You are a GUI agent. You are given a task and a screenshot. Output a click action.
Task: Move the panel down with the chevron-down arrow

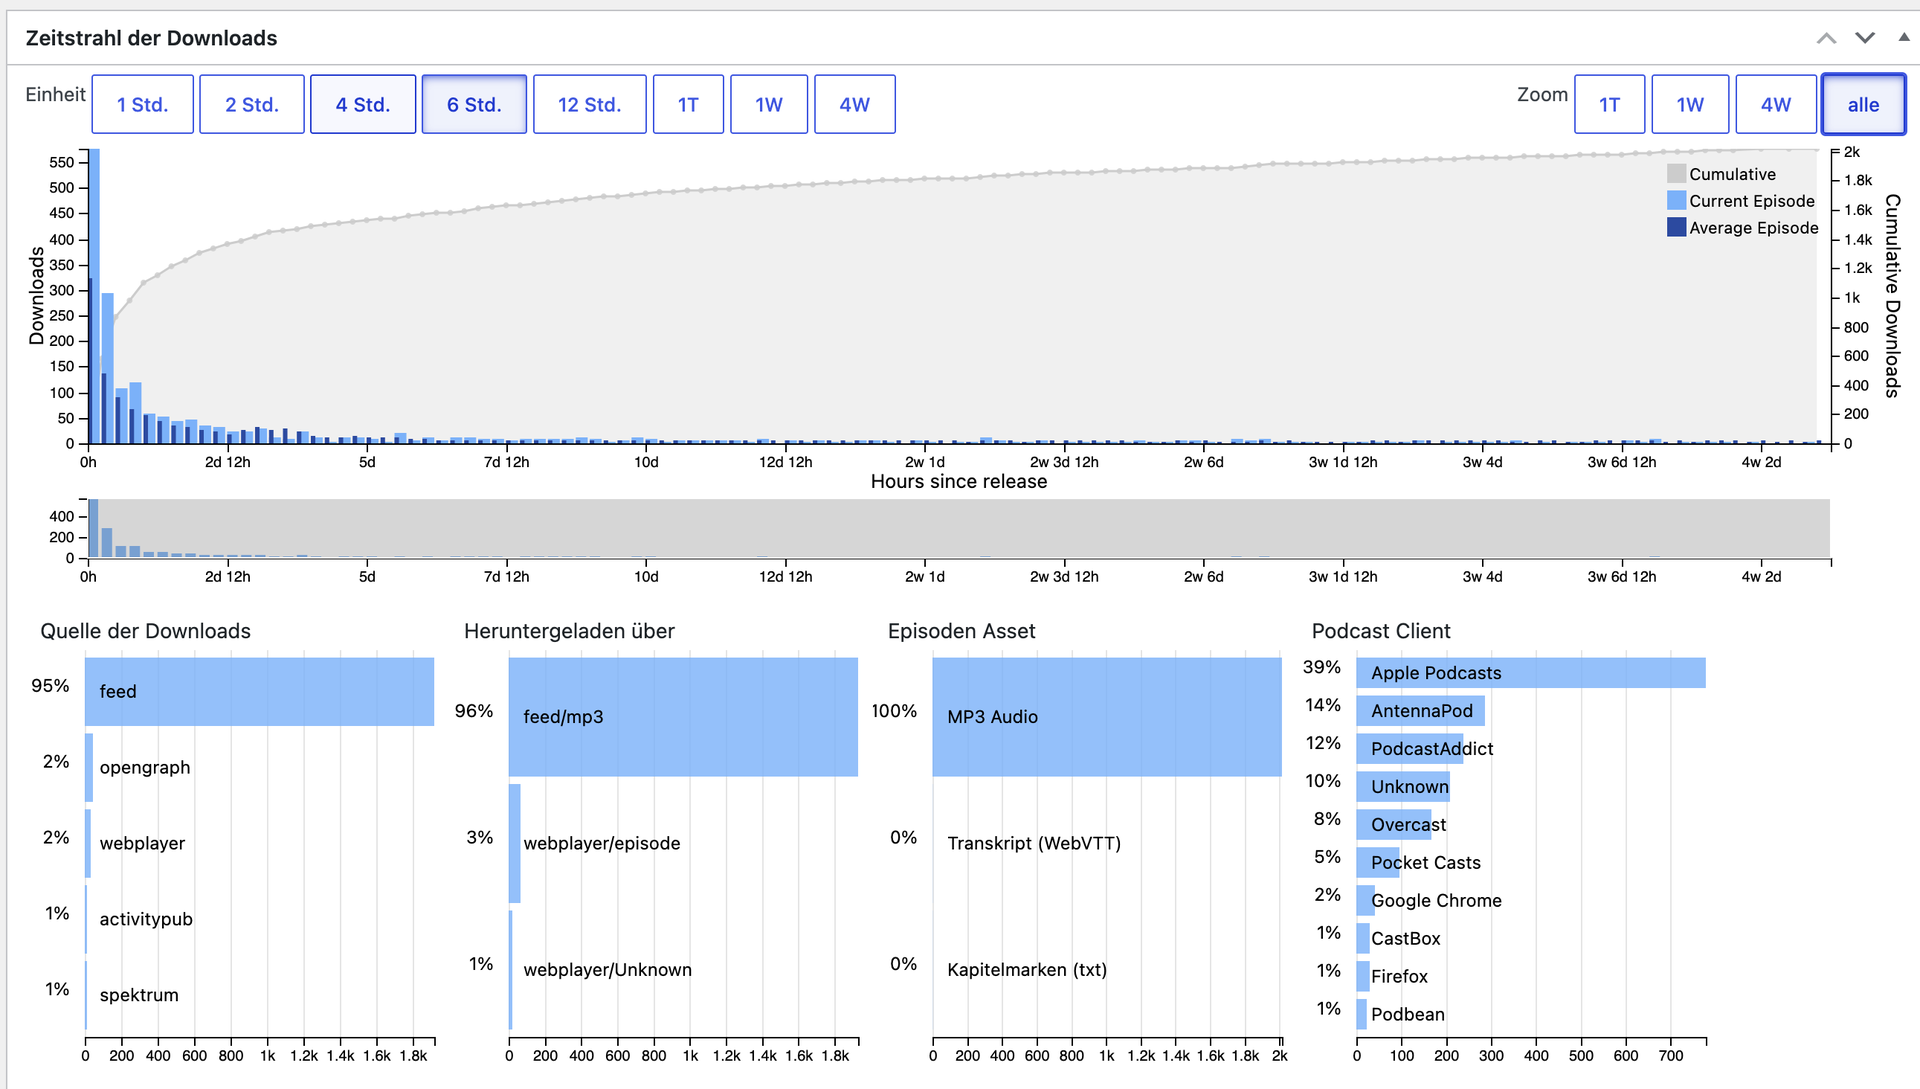(1865, 38)
